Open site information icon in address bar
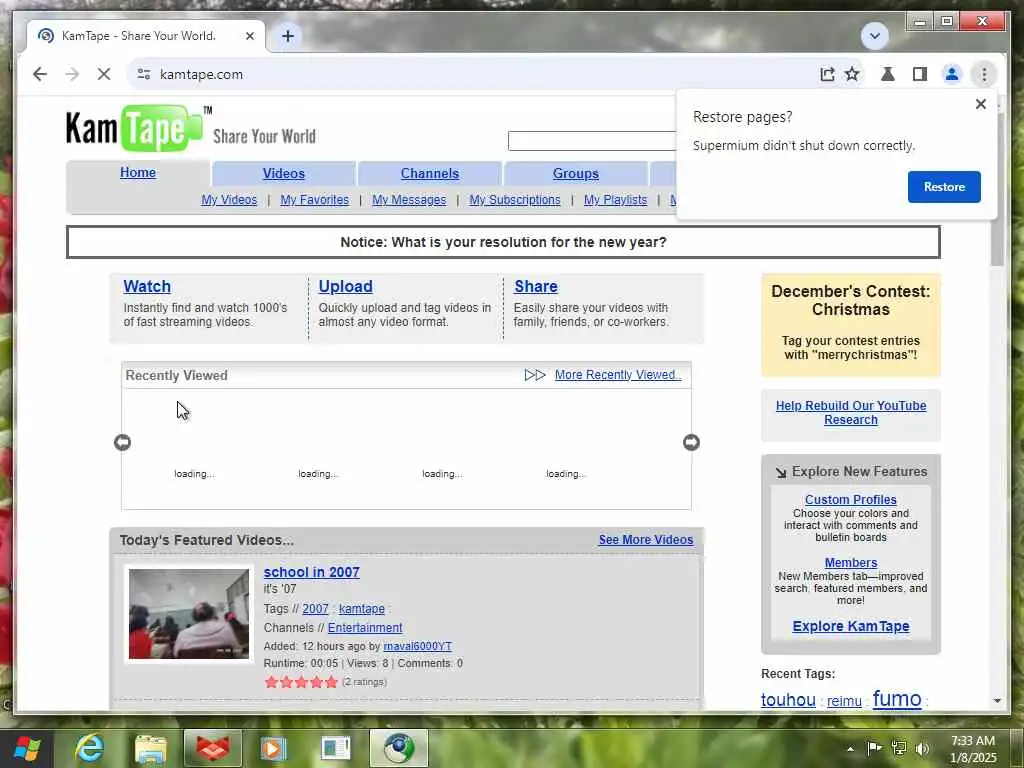The image size is (1024, 768). [x=144, y=74]
